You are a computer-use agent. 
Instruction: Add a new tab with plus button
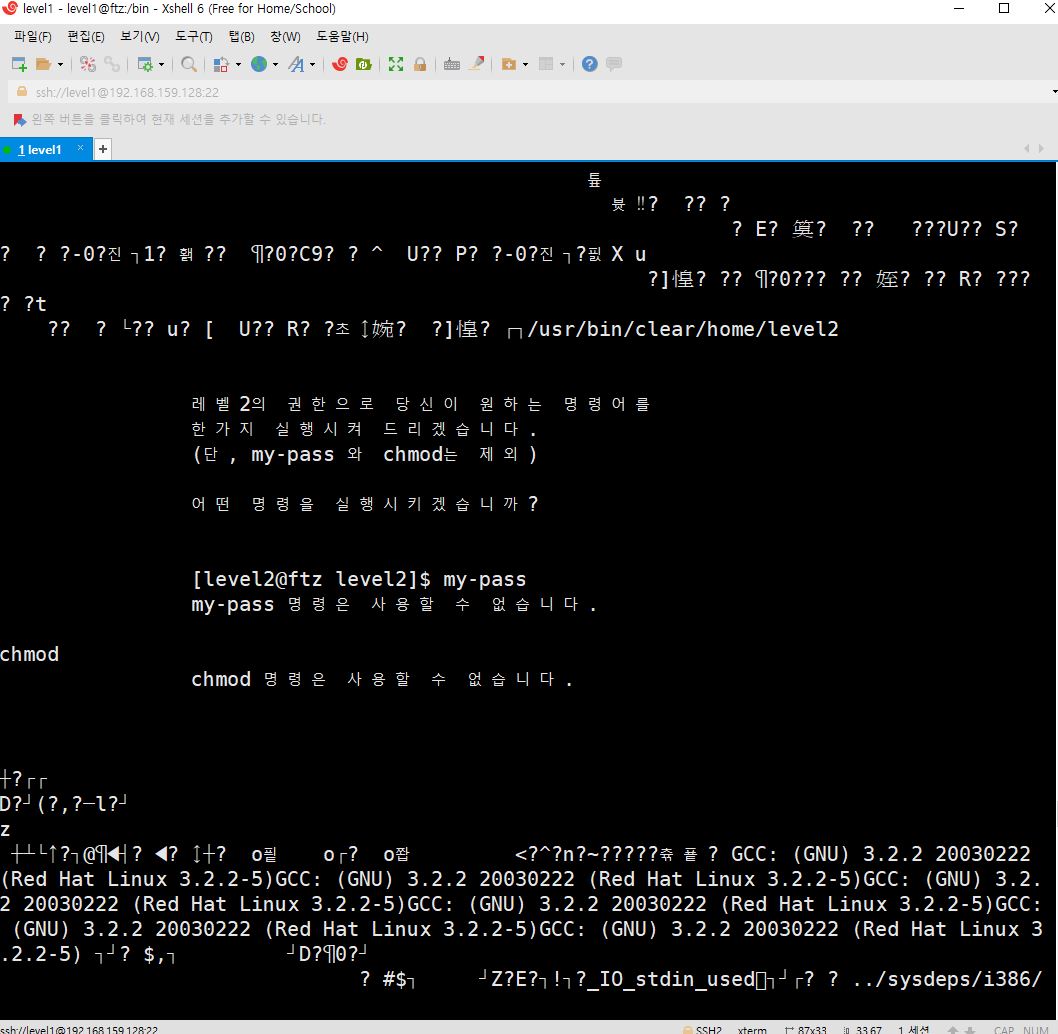coord(102,150)
